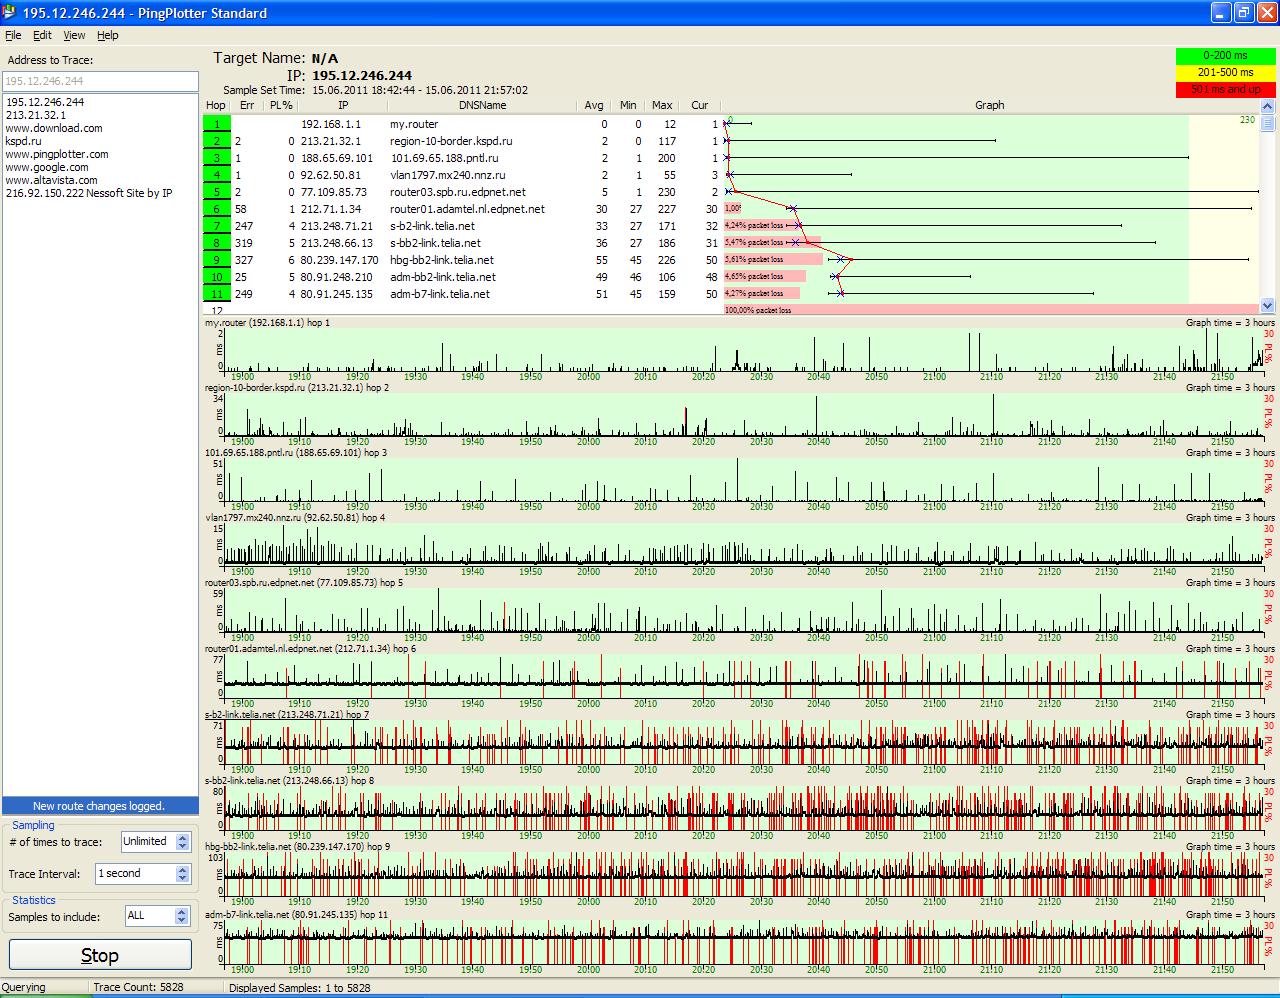Click the green 0-200 ms legend swatch

coord(1225,56)
